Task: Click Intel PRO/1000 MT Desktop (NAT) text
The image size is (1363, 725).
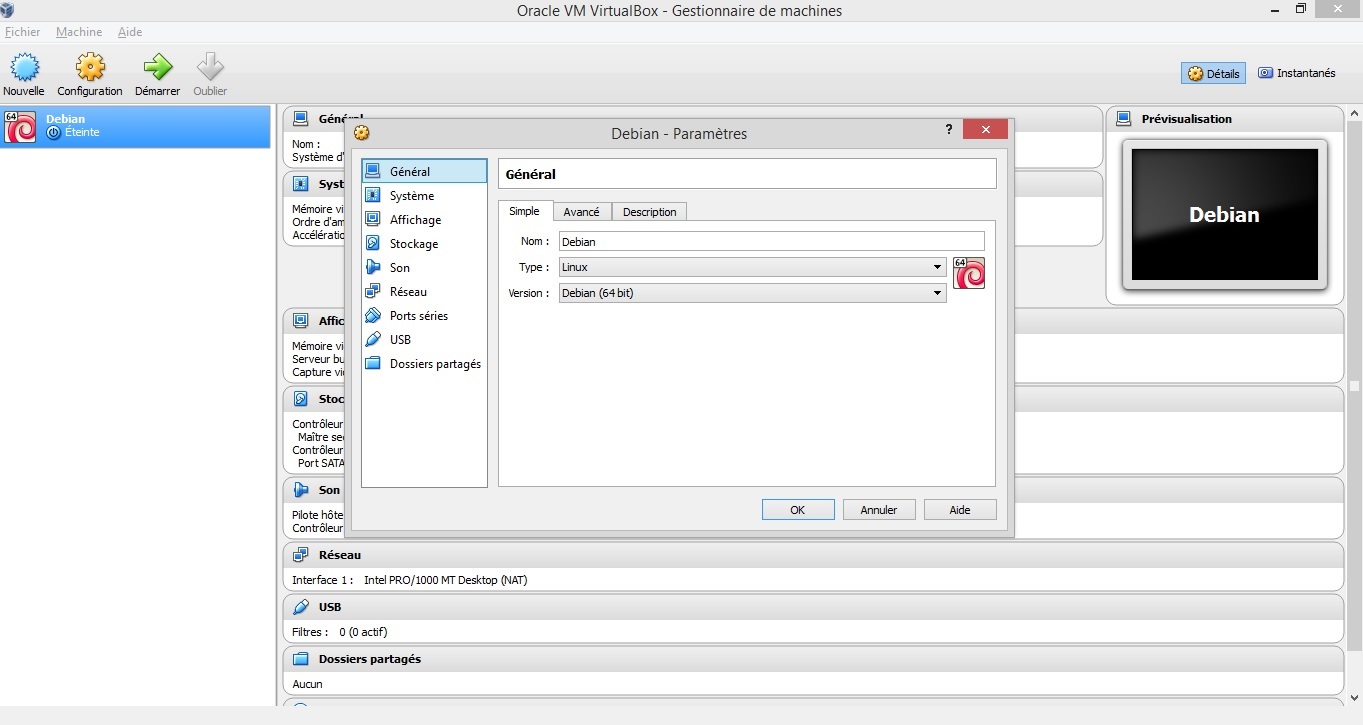Action: [x=445, y=580]
